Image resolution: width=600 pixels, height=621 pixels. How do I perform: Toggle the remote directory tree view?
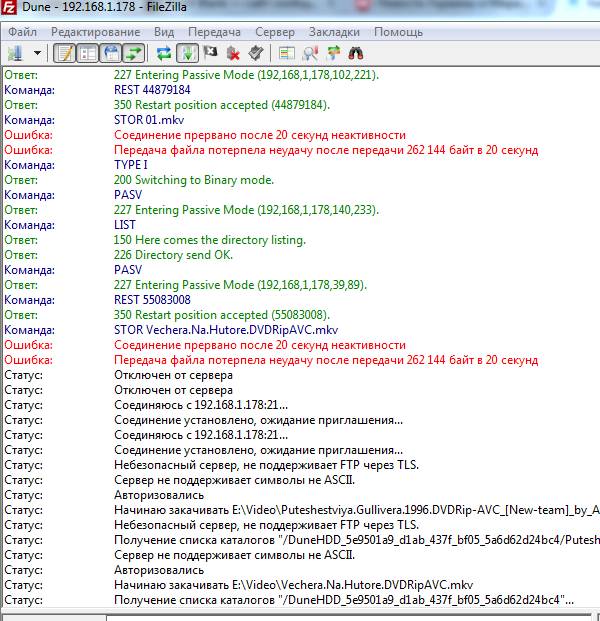coord(110,52)
